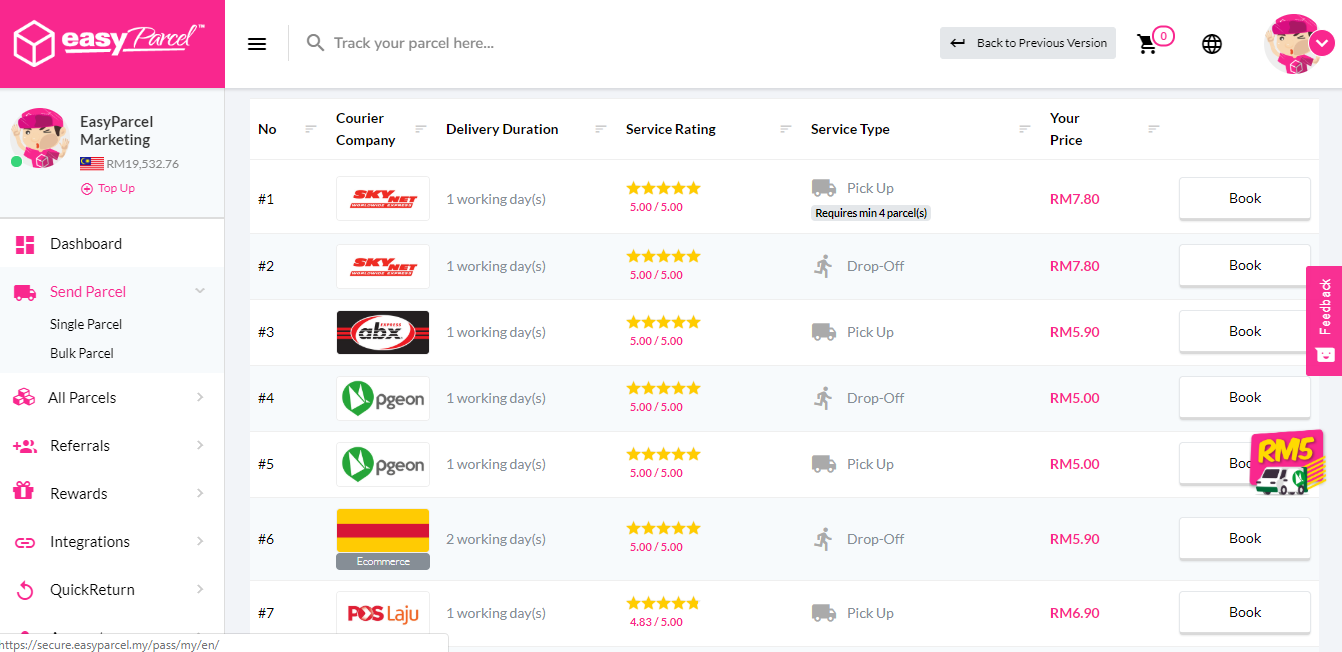
Task: Click the RM5 van promo badge
Action: click(1286, 463)
